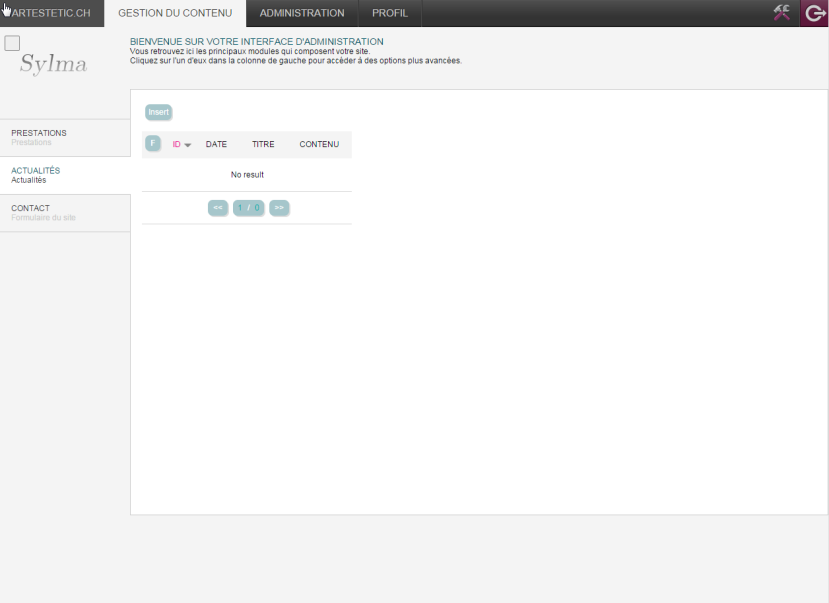Click the Sylma logo
The image size is (829, 603).
[x=53, y=64]
